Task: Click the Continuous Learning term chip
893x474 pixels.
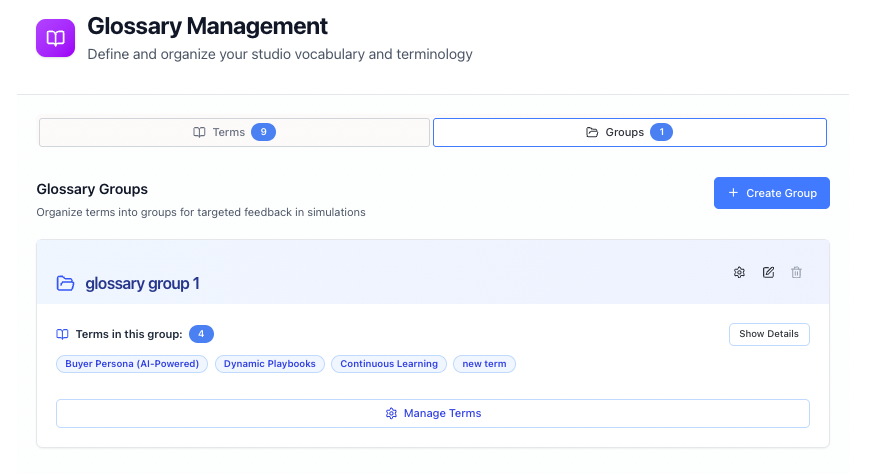Action: [x=389, y=364]
